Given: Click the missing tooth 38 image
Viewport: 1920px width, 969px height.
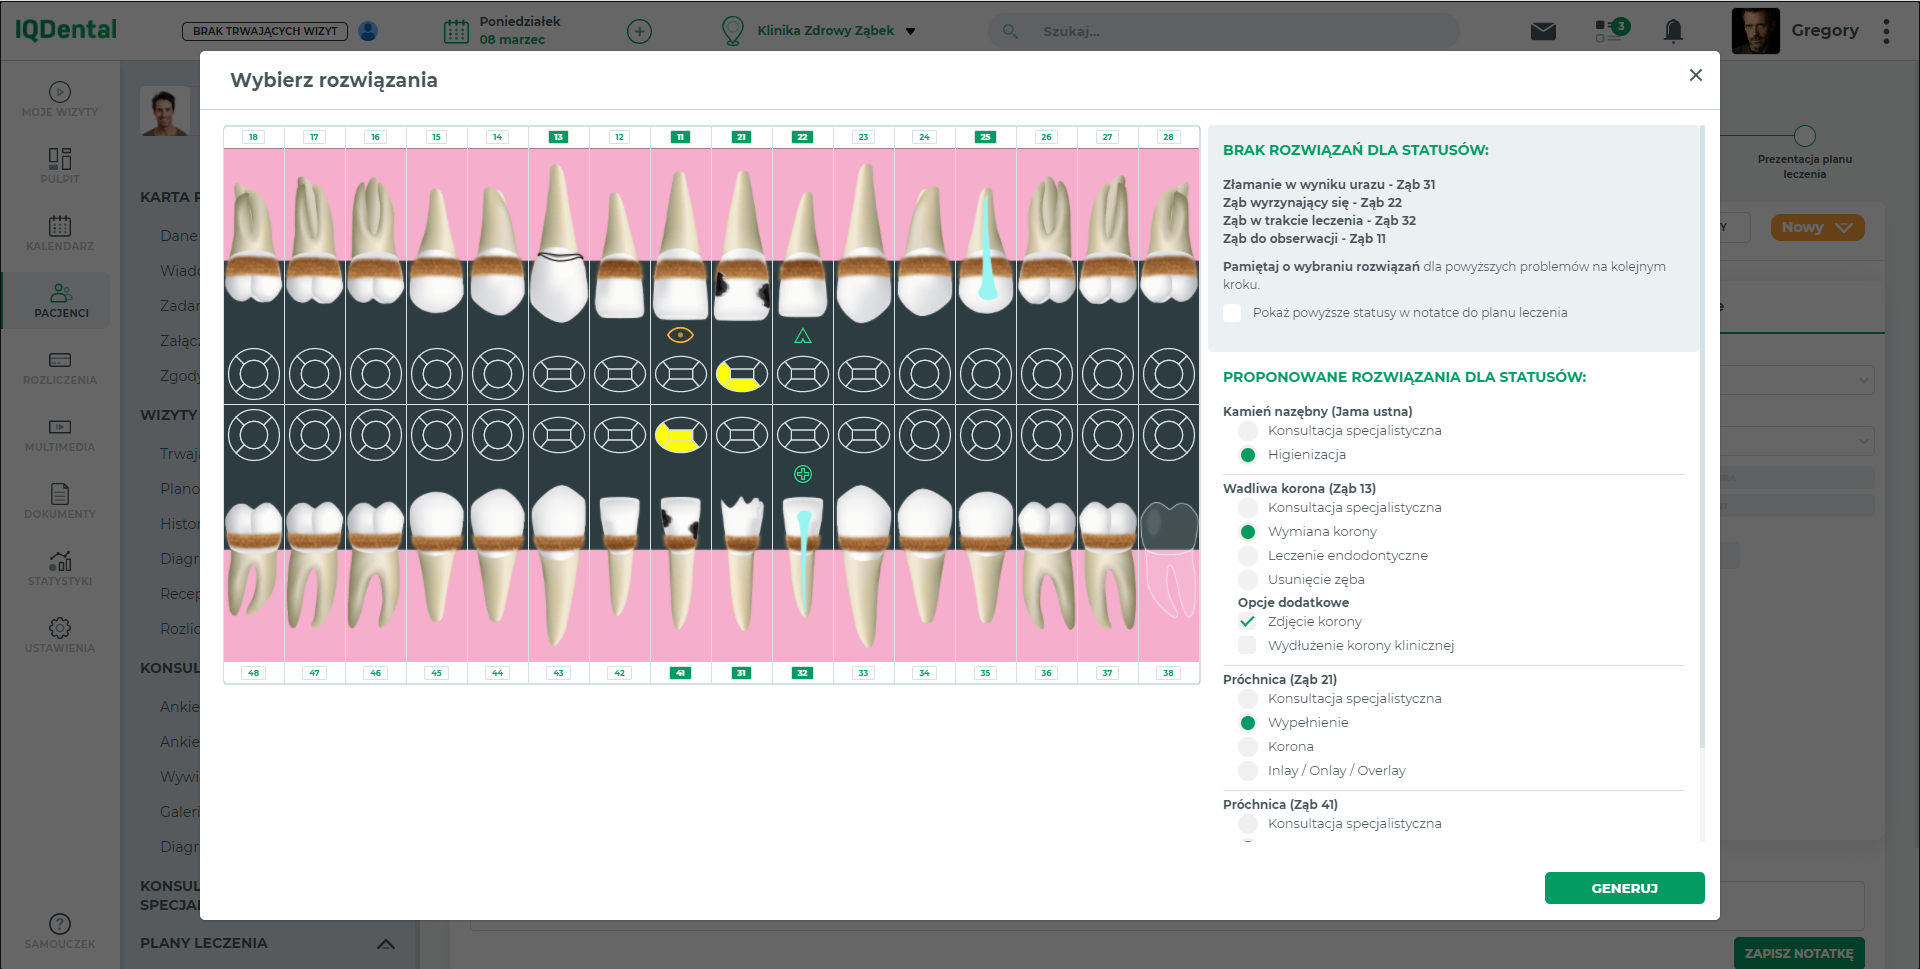Looking at the screenshot, I should [1169, 560].
